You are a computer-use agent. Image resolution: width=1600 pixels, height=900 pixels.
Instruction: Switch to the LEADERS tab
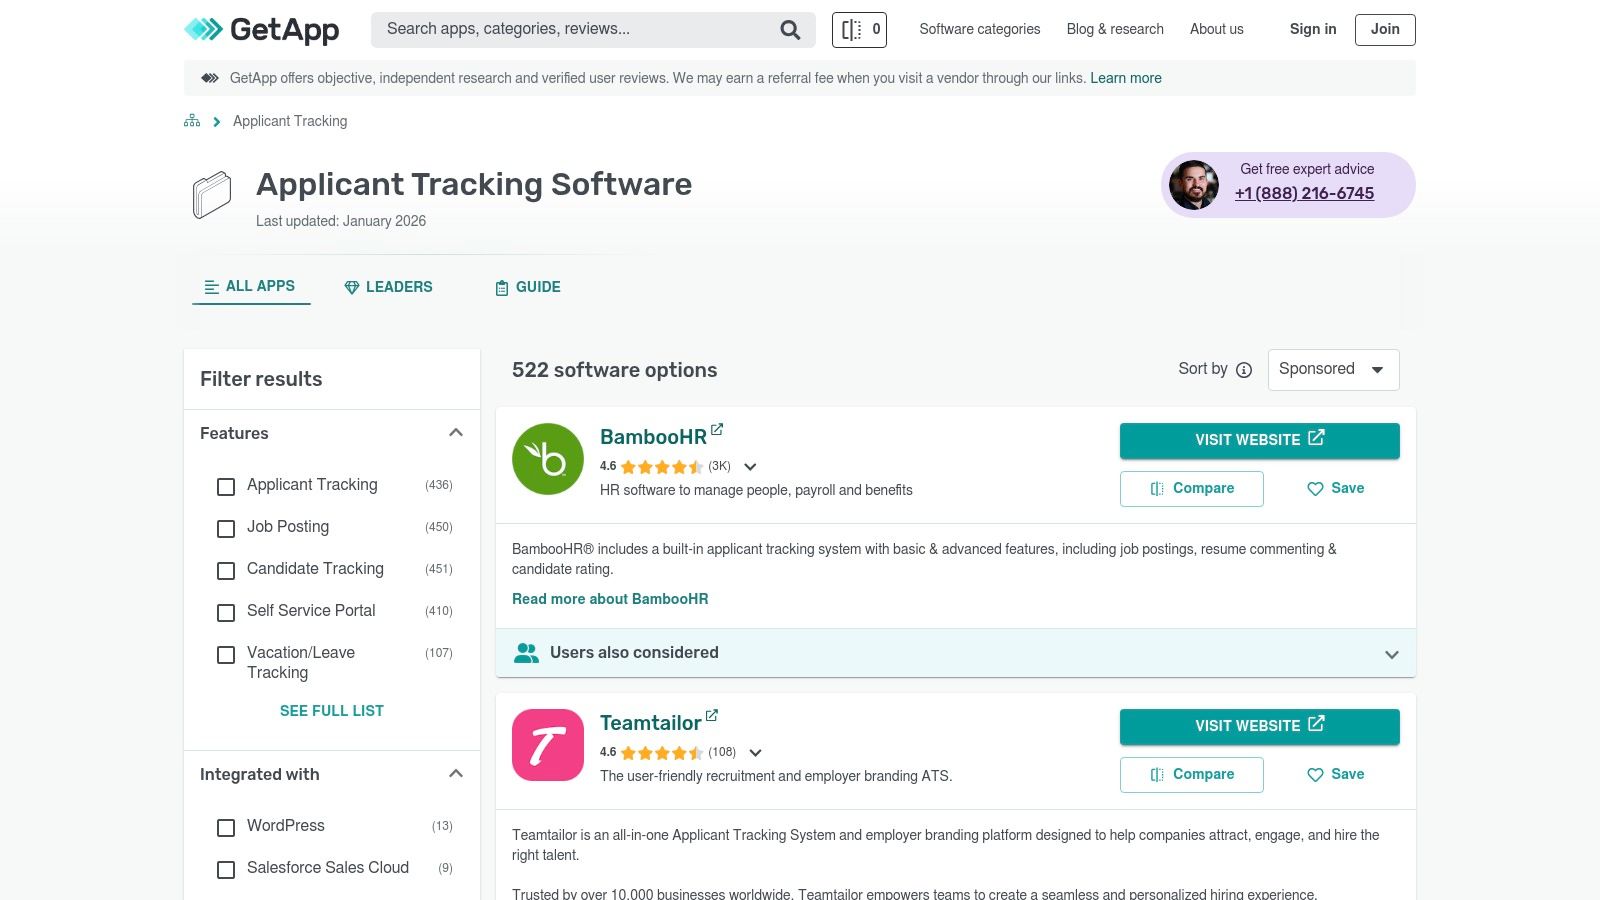(x=388, y=287)
